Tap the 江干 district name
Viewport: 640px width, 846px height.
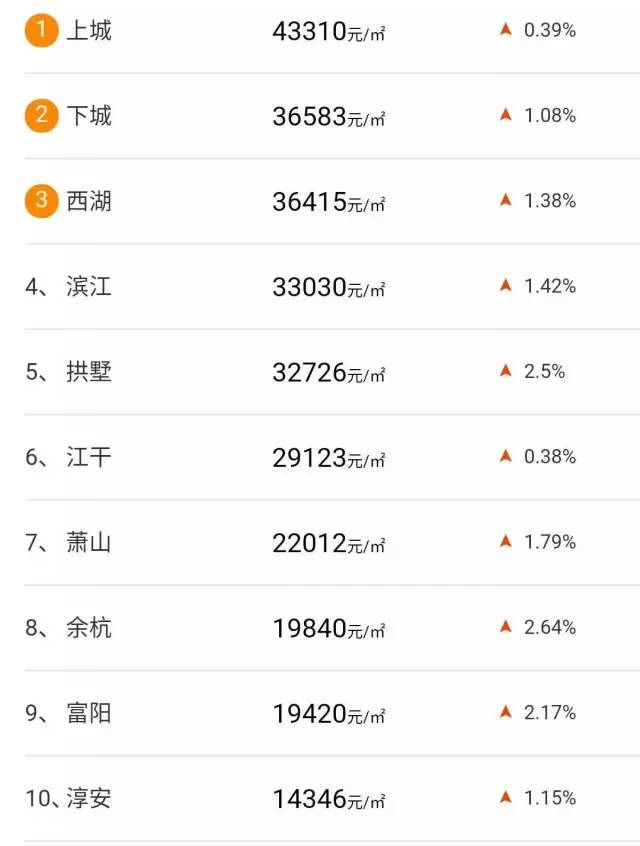pyautogui.click(x=89, y=457)
